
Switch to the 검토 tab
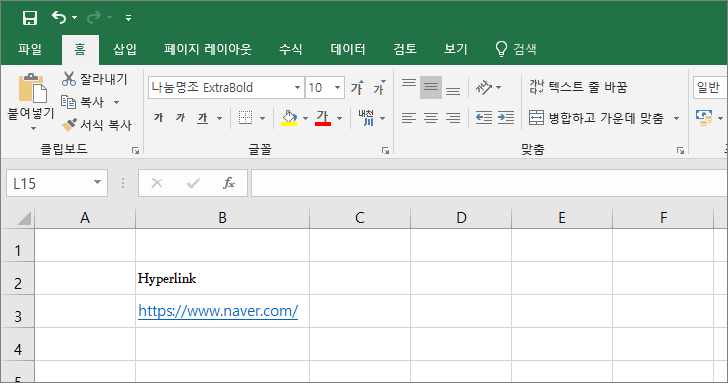(x=405, y=49)
